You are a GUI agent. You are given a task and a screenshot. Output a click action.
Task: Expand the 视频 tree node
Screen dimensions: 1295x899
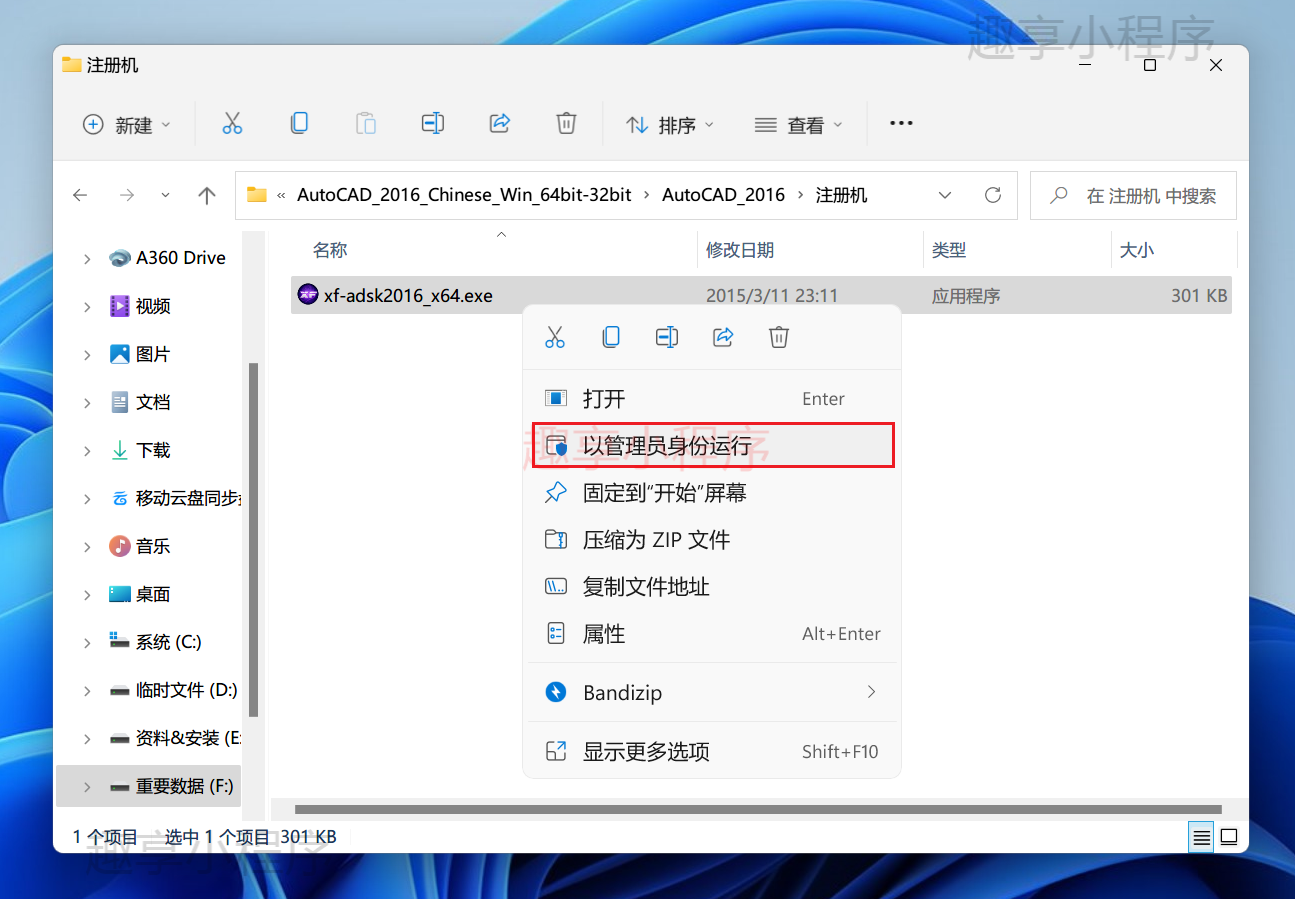[88, 306]
